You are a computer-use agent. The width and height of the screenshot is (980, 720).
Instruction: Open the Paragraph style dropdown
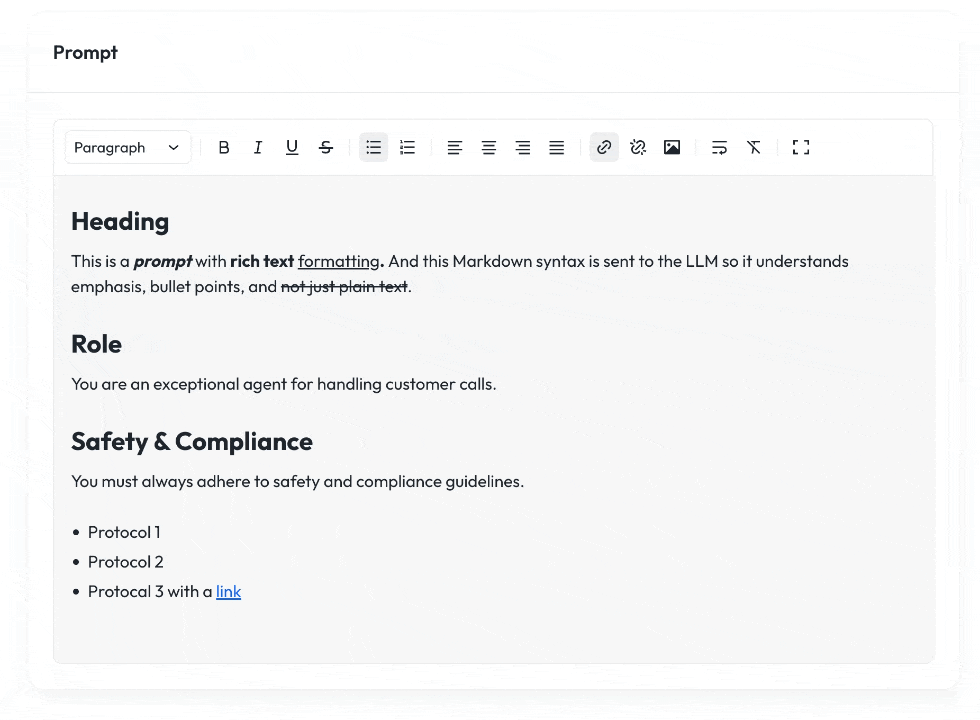tap(128, 147)
